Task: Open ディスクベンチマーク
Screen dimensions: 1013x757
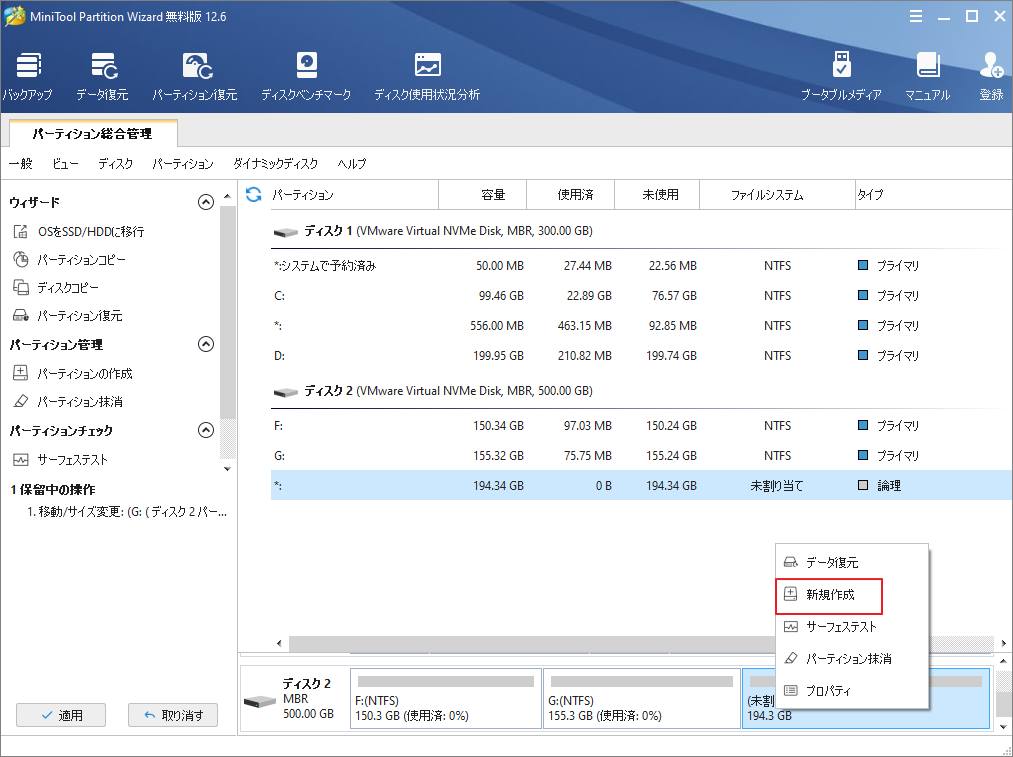Action: [305, 75]
